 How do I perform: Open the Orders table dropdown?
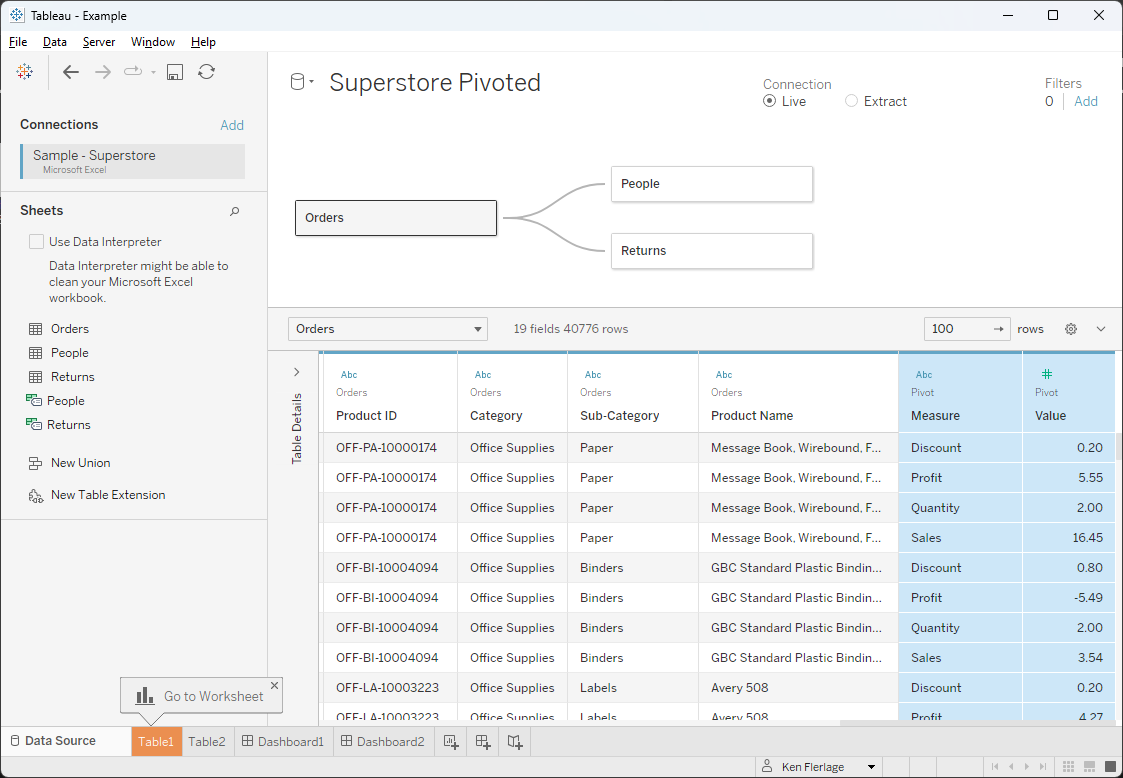tap(387, 329)
